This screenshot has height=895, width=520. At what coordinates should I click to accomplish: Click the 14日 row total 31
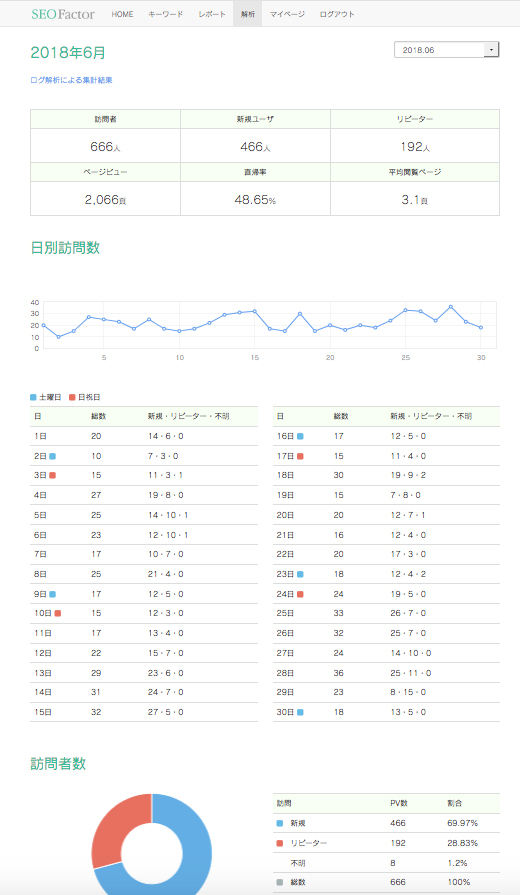click(96, 692)
